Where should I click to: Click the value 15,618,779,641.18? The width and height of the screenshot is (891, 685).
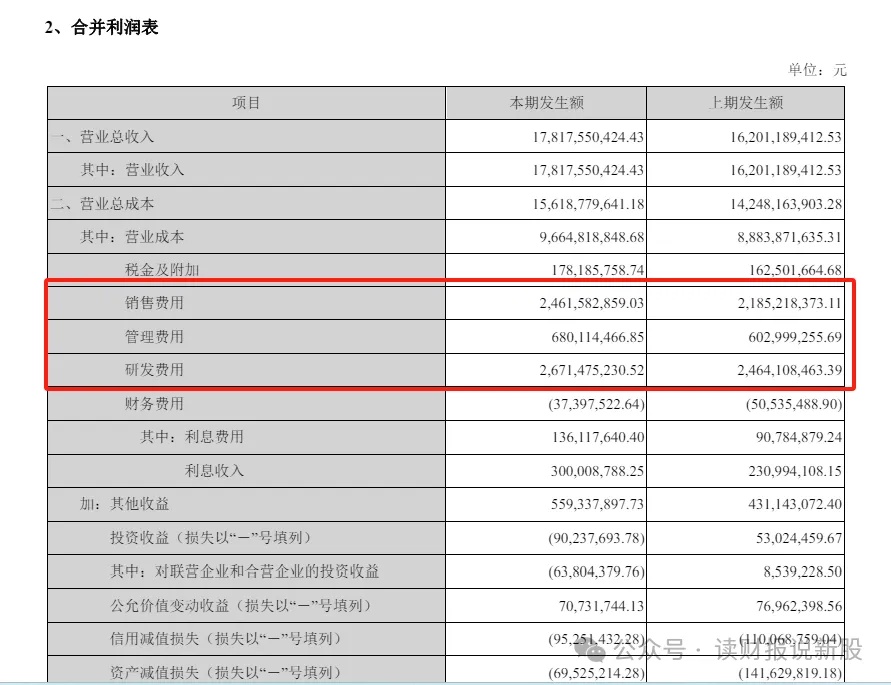tap(588, 204)
